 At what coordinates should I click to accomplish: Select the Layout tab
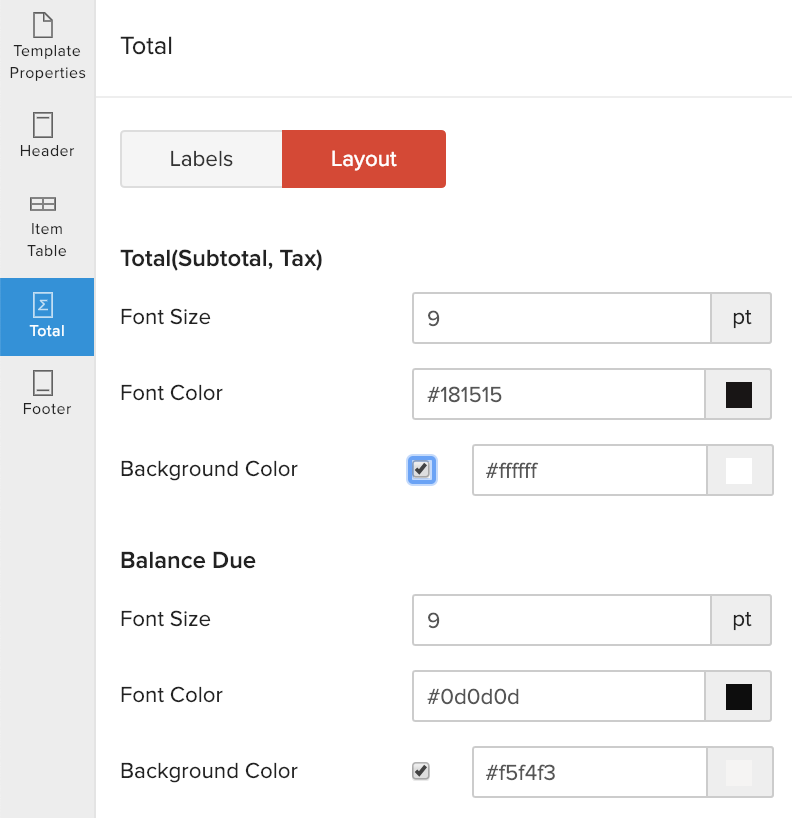364,159
